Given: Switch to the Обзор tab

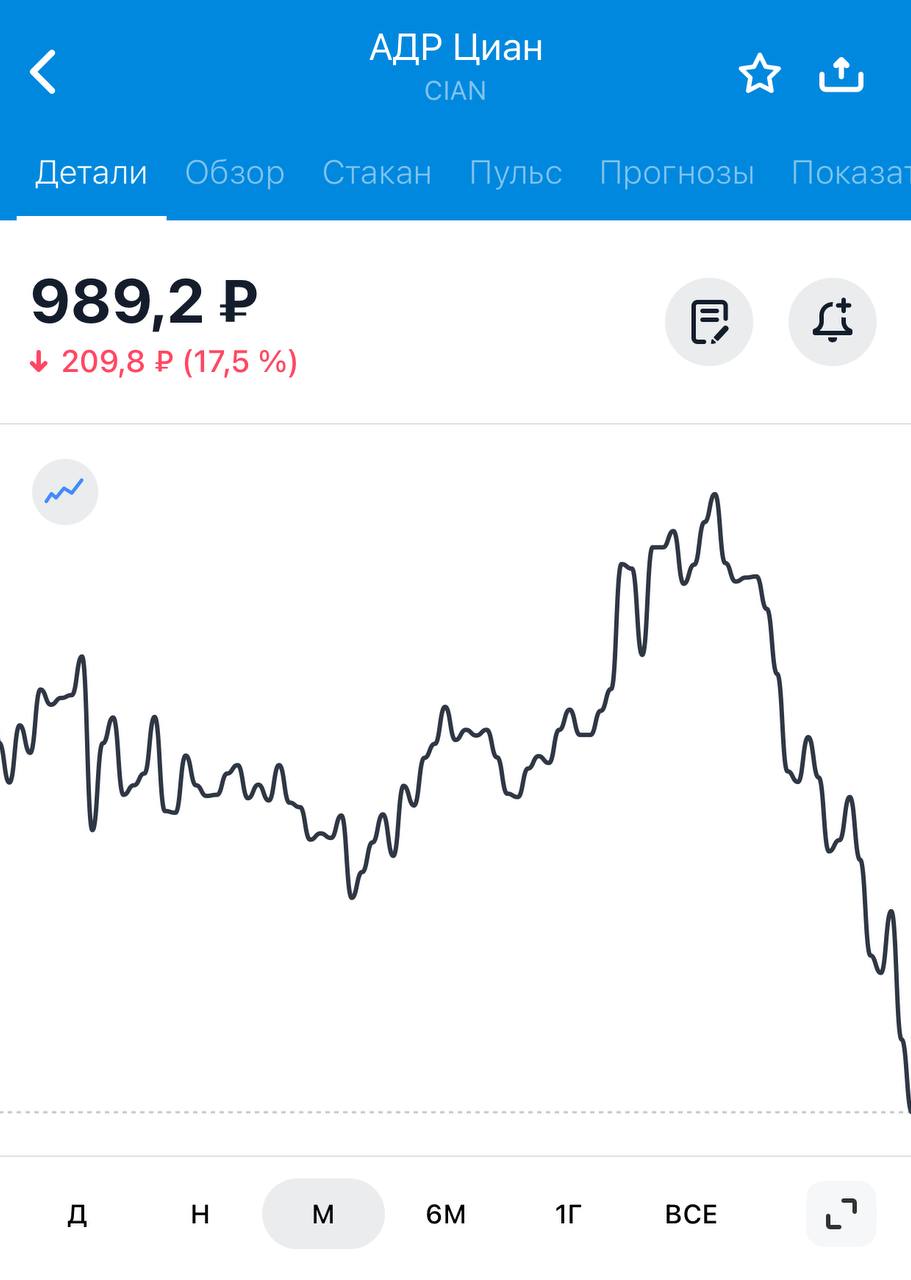Looking at the screenshot, I should (x=235, y=173).
